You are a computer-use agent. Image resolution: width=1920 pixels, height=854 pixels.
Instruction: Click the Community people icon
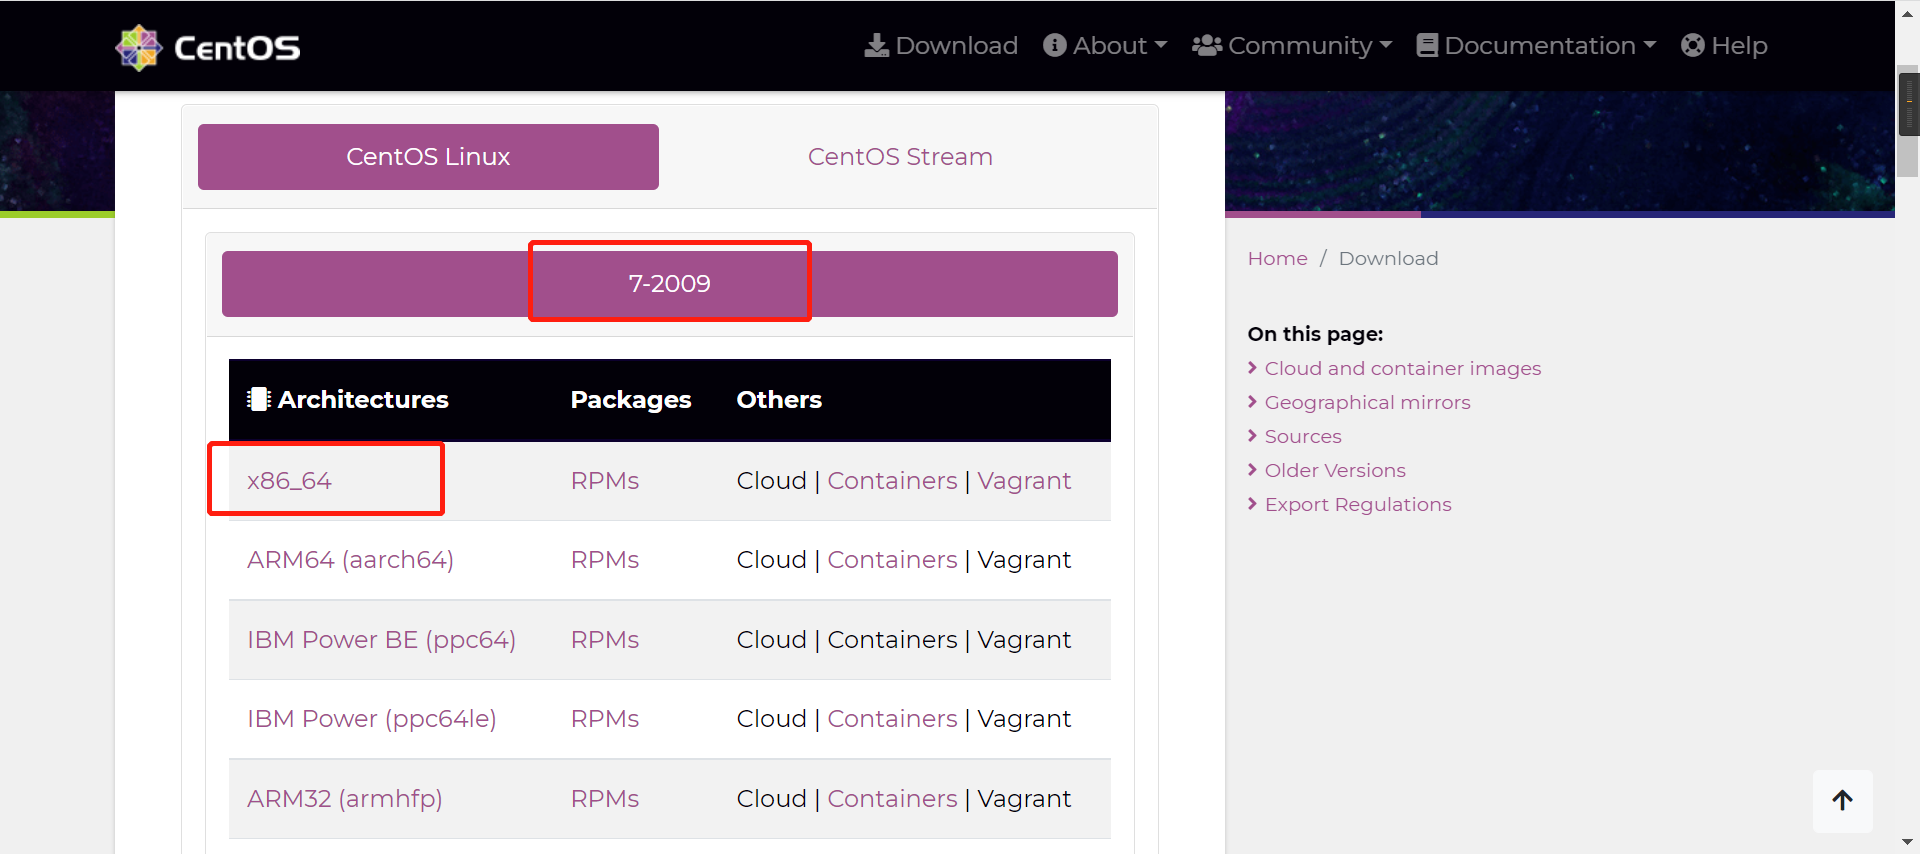coord(1207,46)
